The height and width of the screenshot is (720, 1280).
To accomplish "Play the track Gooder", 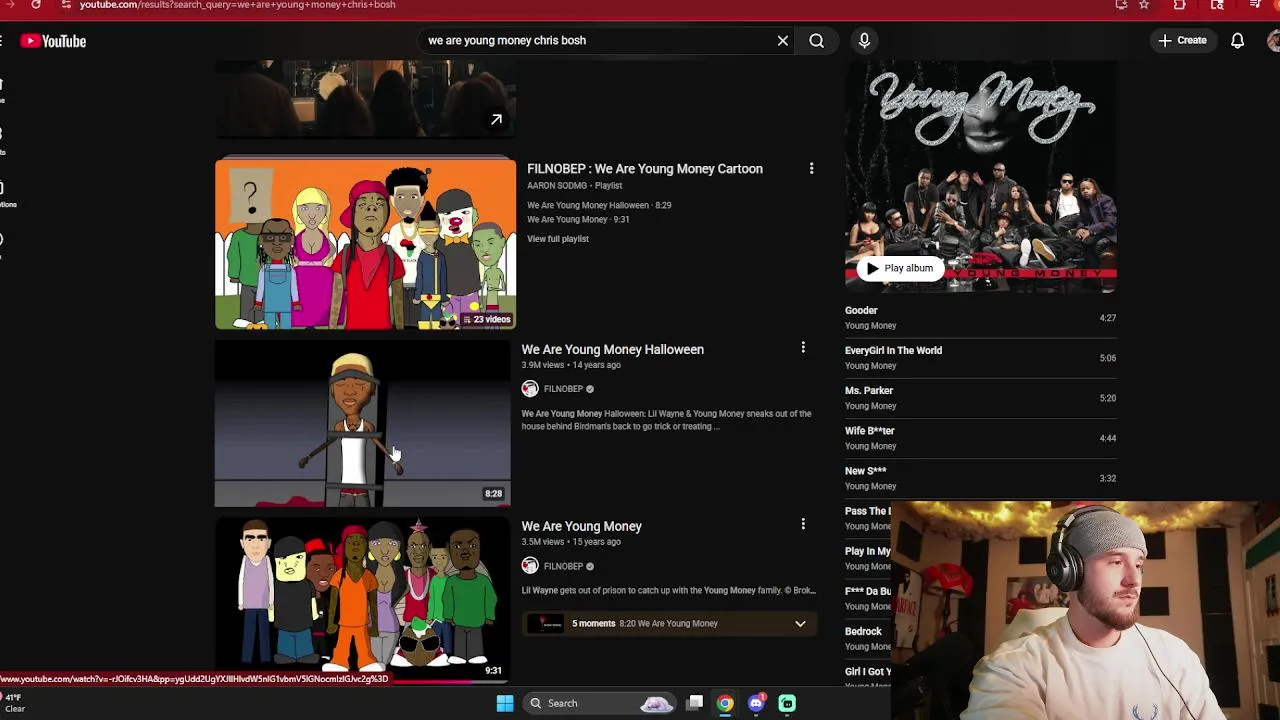I will coord(980,318).
